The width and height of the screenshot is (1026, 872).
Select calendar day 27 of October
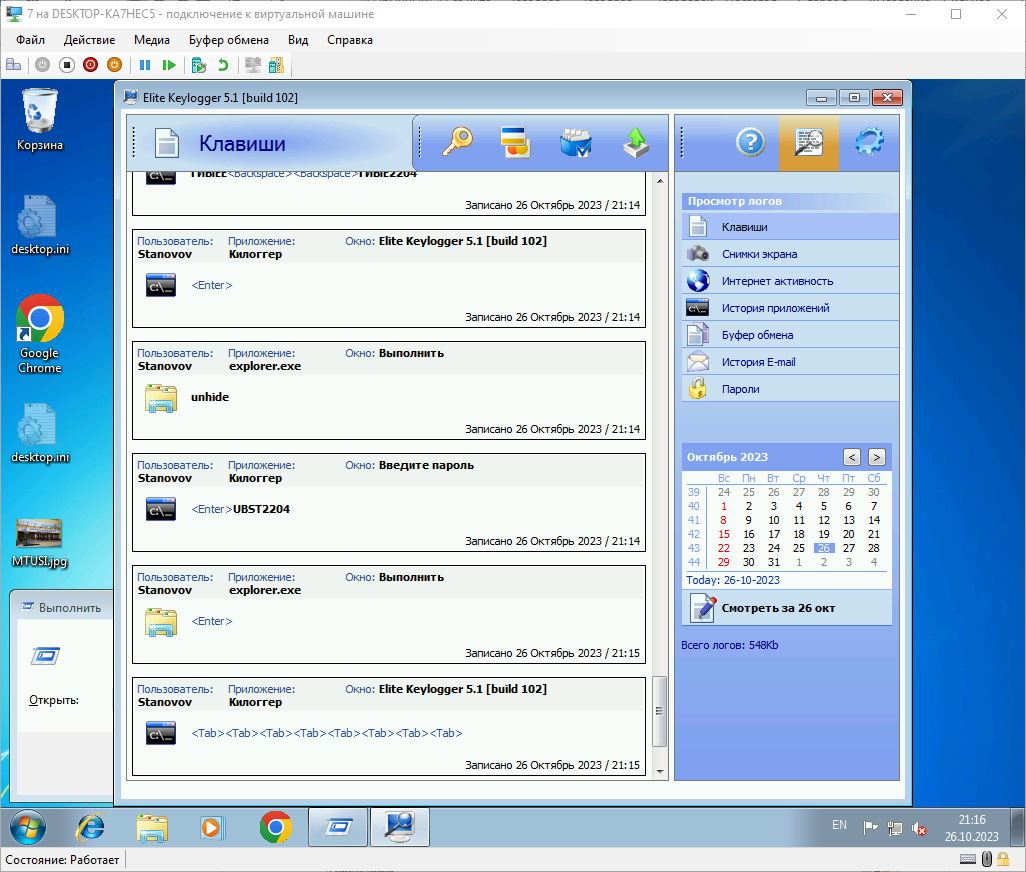(x=849, y=548)
